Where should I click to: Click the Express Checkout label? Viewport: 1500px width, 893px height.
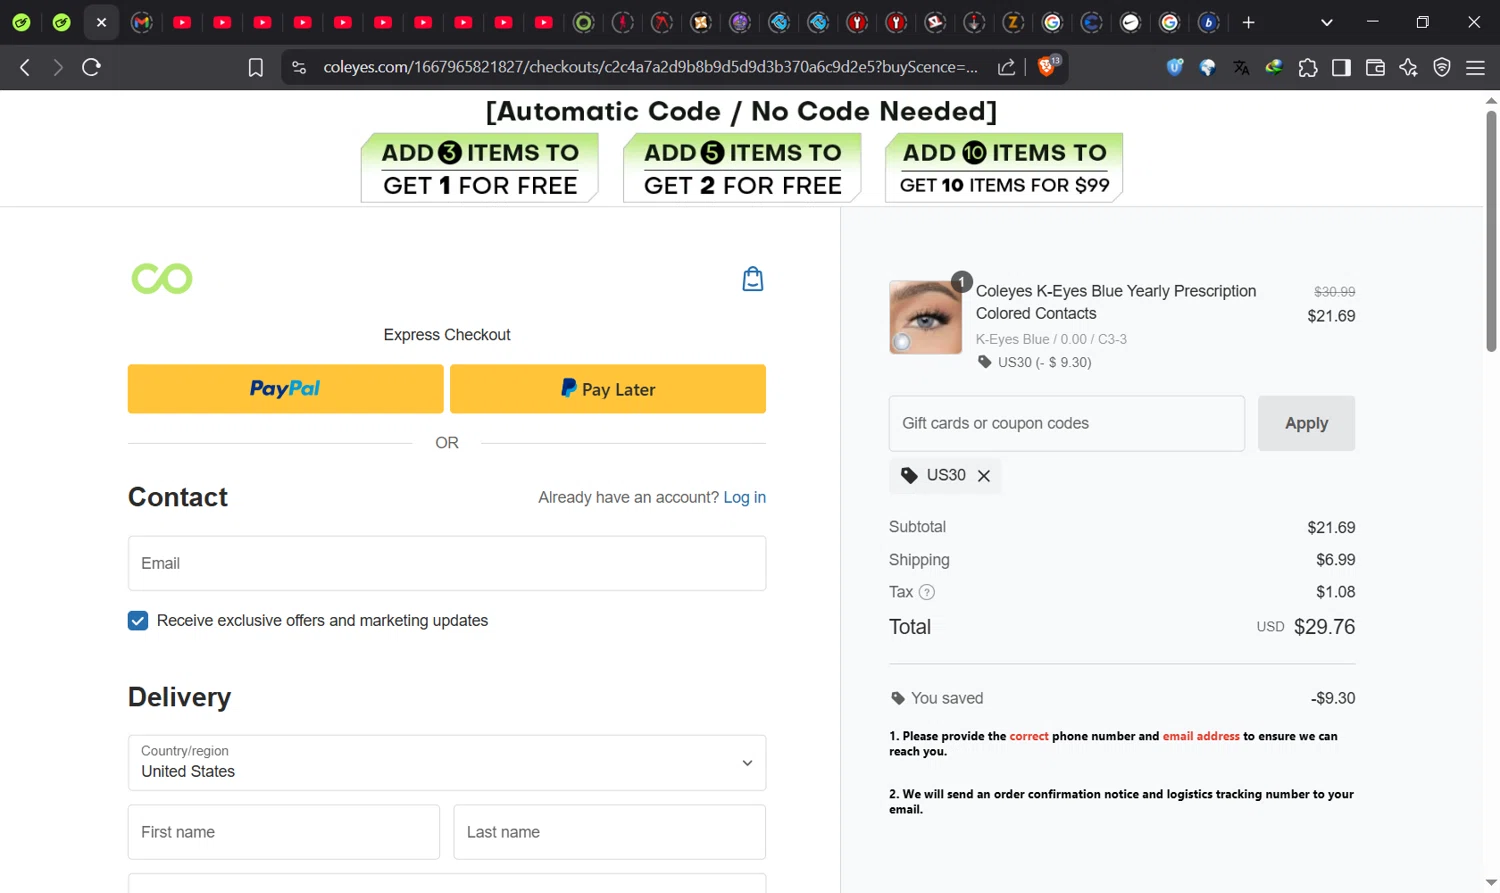pyautogui.click(x=447, y=335)
